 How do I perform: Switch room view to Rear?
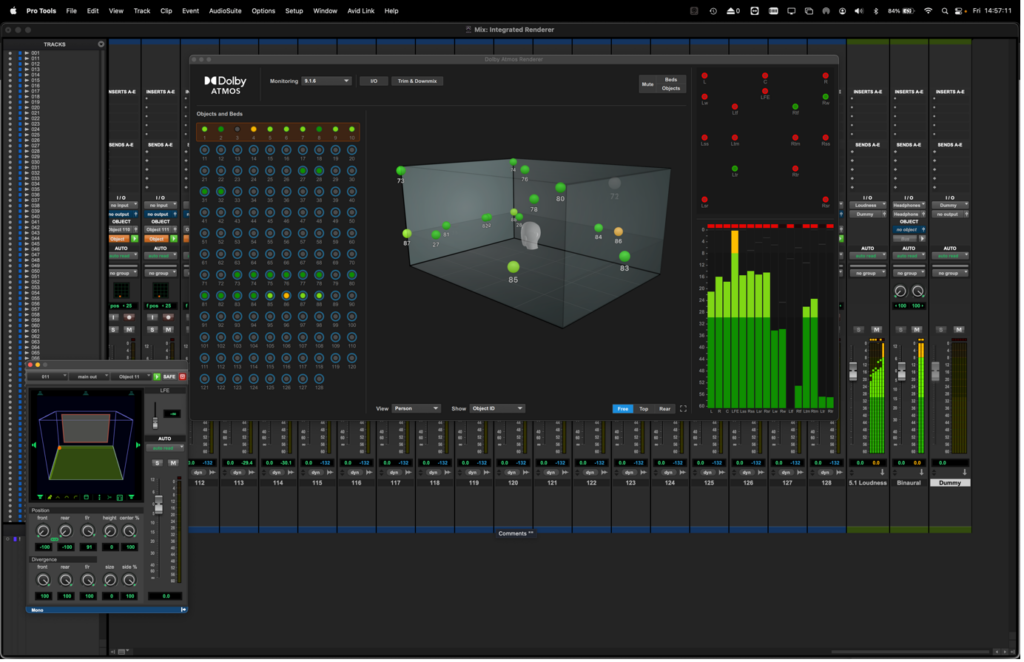point(664,409)
